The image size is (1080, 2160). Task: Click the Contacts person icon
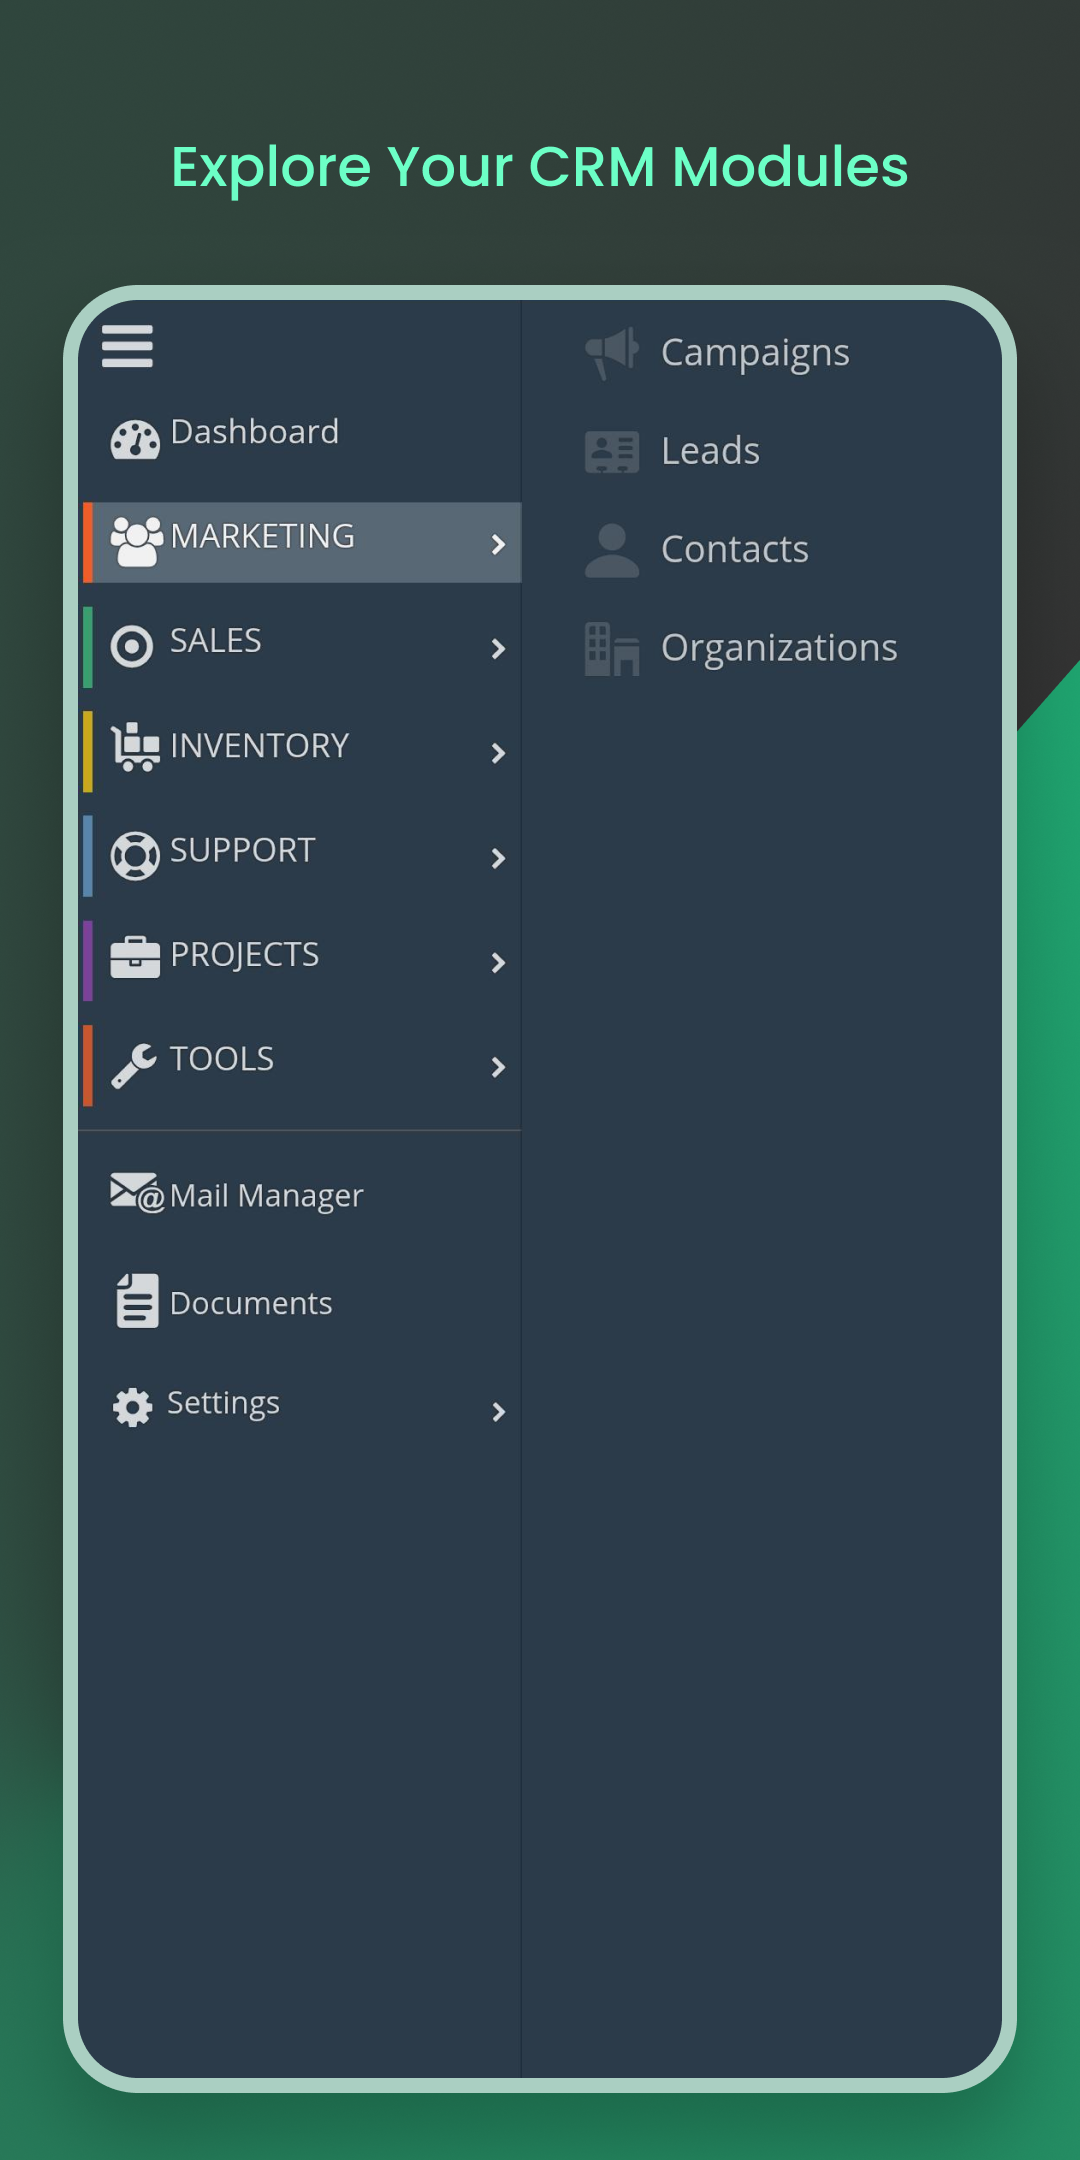coord(612,550)
